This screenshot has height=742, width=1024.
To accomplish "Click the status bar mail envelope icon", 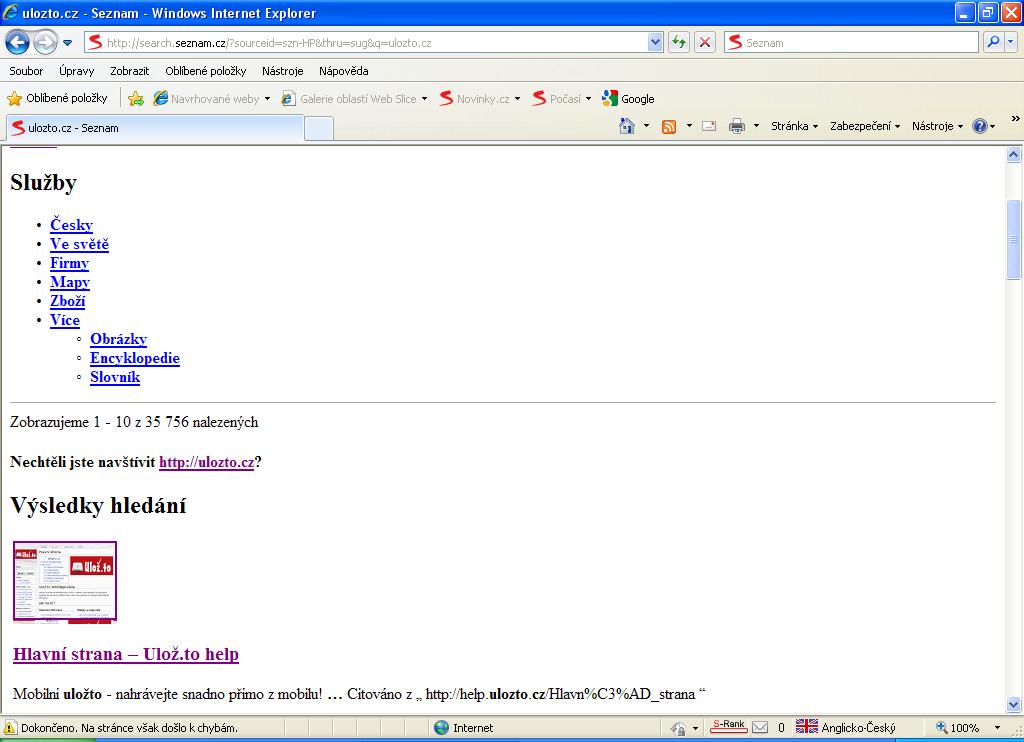I will (760, 727).
